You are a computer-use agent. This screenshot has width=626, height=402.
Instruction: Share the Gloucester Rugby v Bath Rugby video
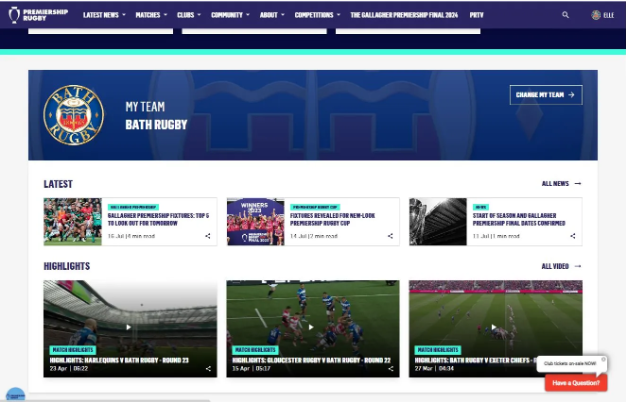[x=390, y=368]
